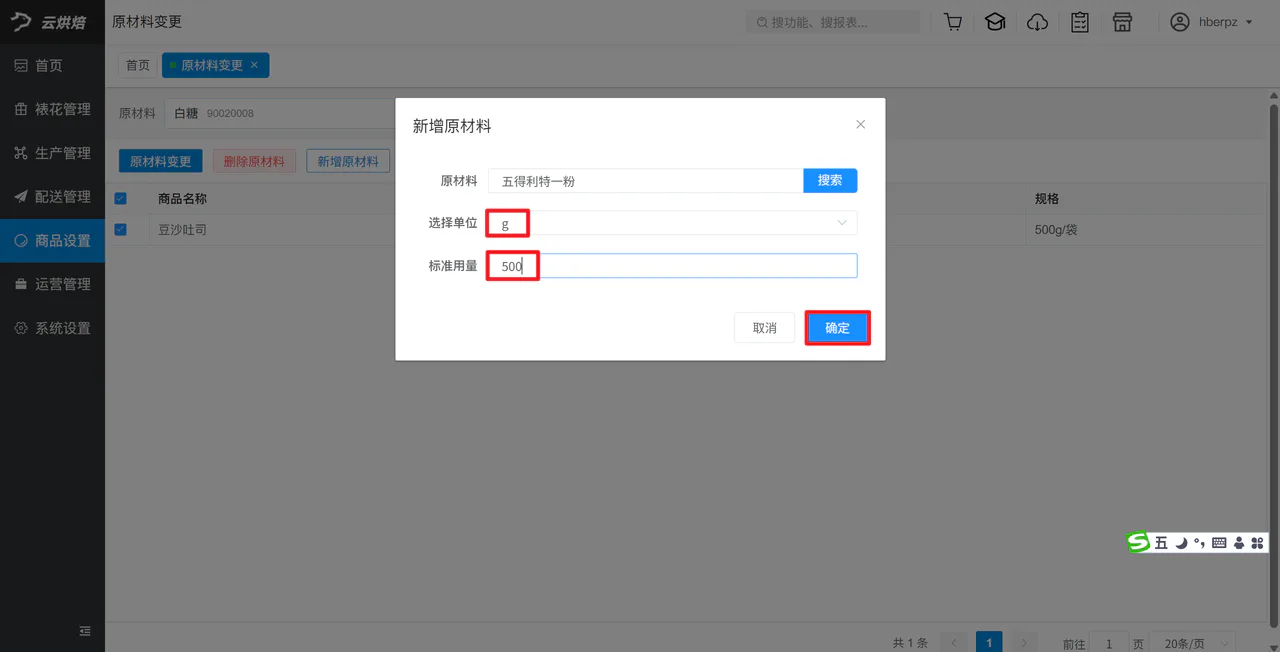
Task: Select 商品设置 in the sidebar
Action: (x=52, y=241)
